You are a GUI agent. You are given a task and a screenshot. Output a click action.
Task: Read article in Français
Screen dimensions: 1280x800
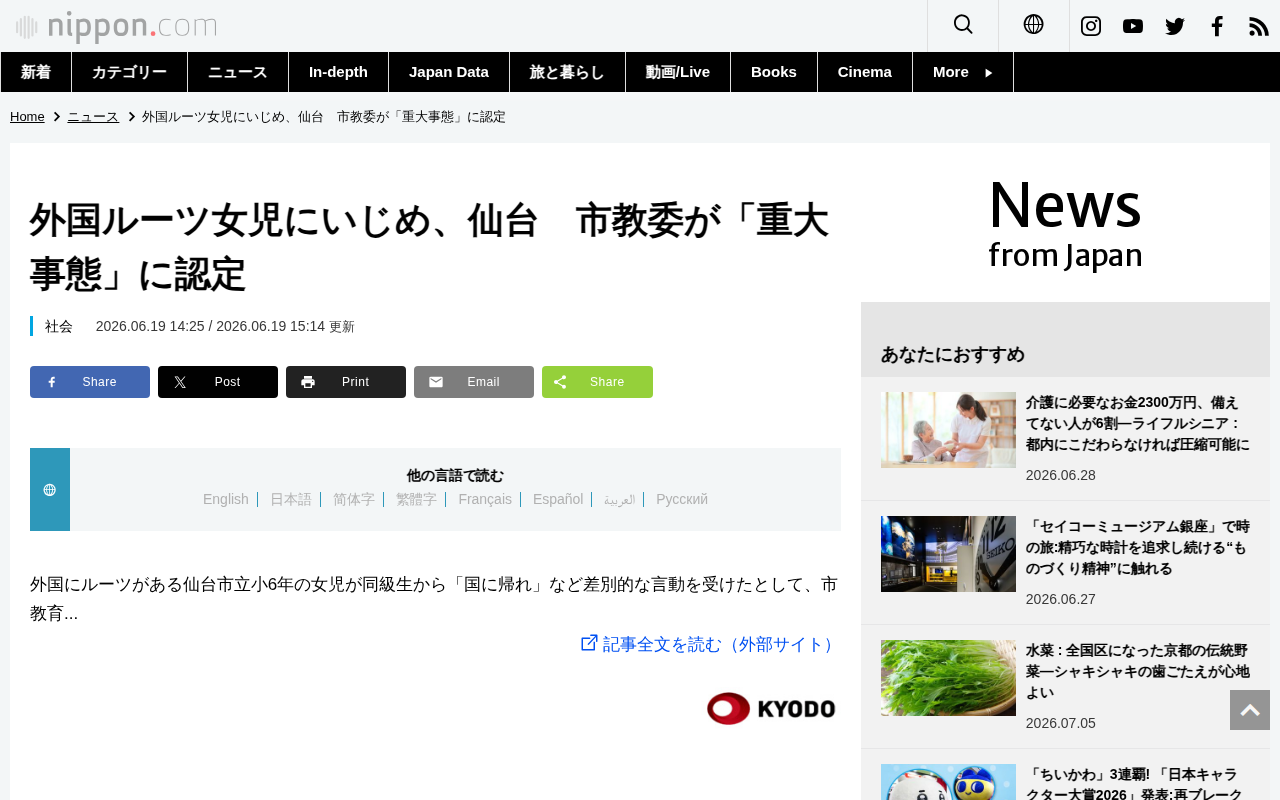coord(485,499)
